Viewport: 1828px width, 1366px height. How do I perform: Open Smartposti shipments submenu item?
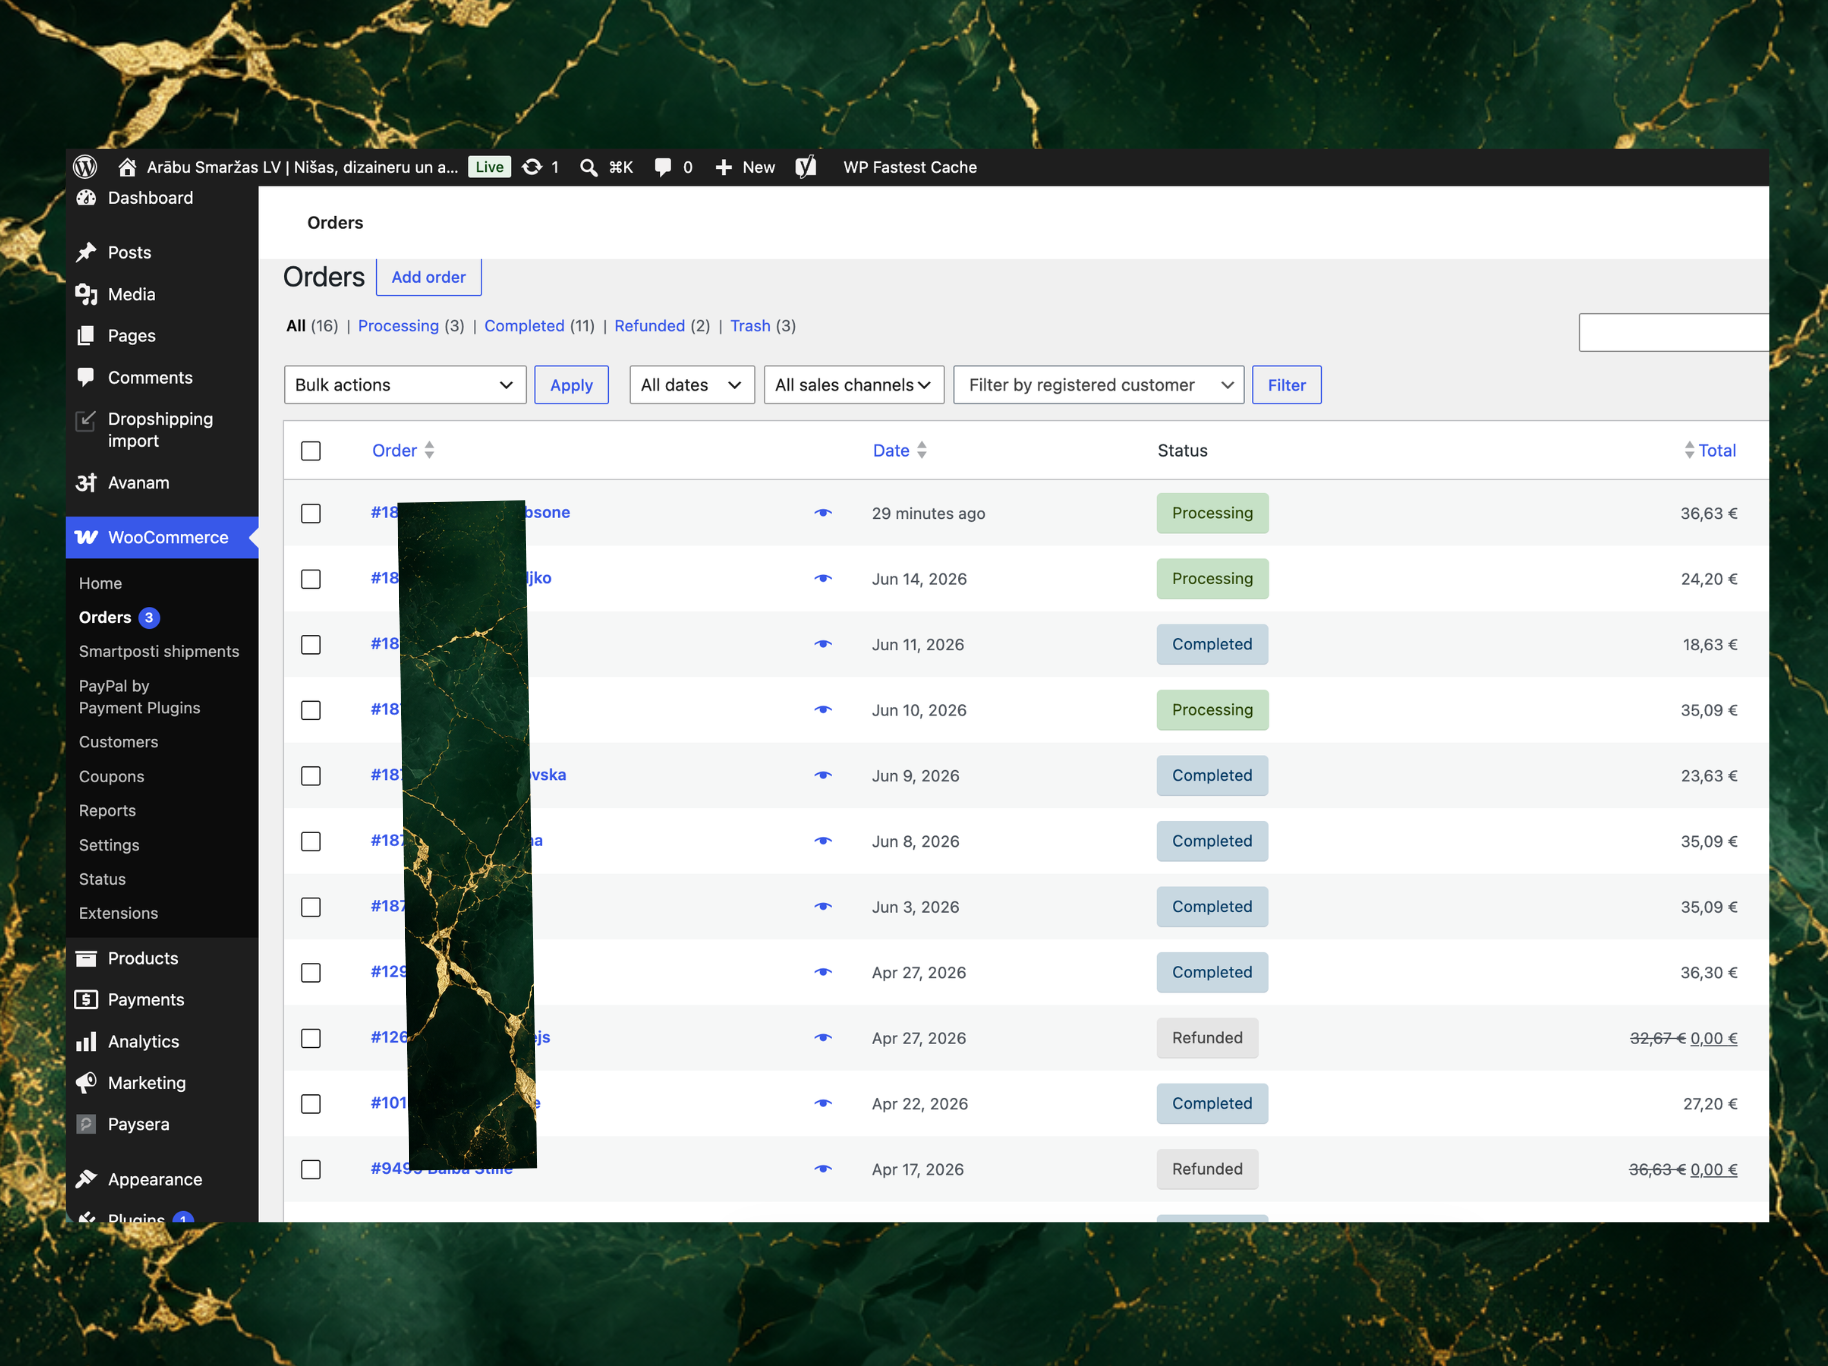(x=159, y=651)
